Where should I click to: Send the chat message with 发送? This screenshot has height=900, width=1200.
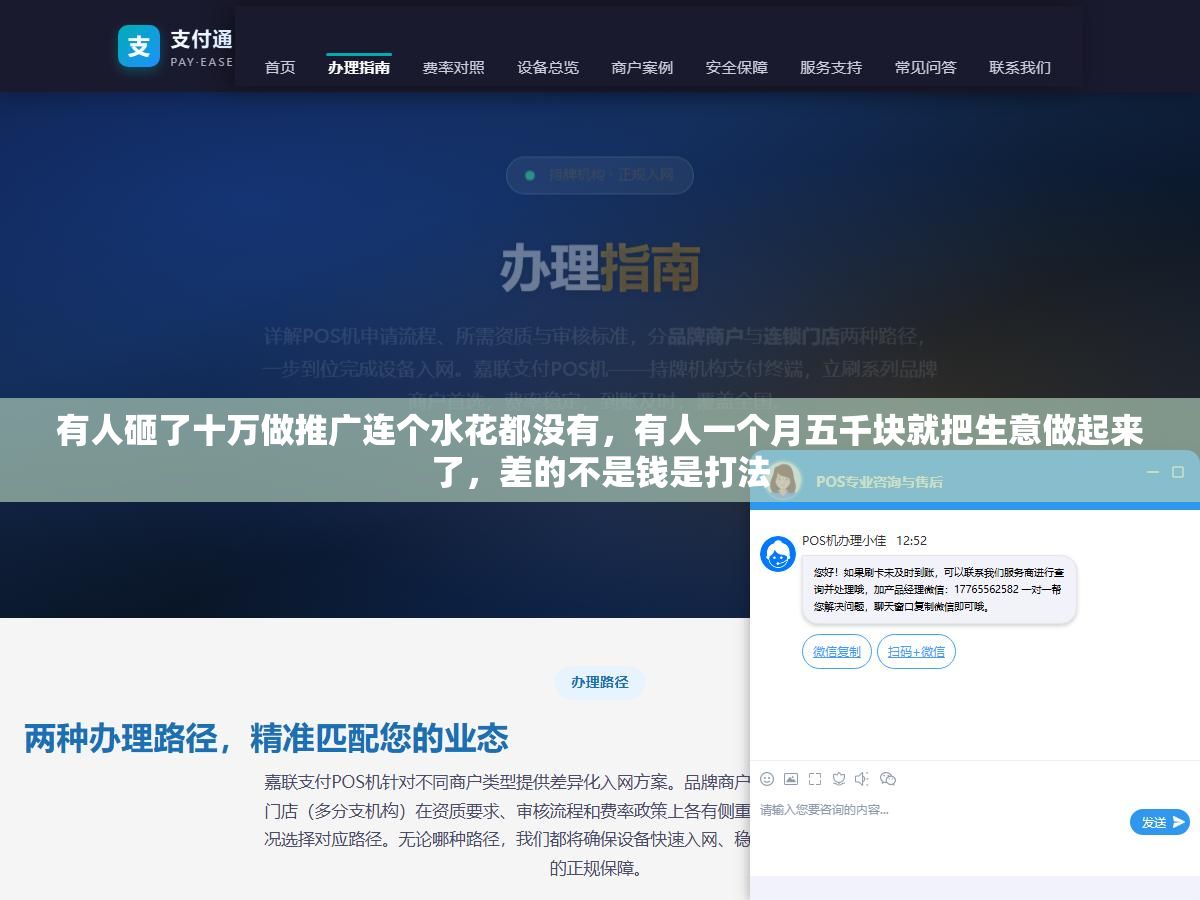click(1160, 822)
